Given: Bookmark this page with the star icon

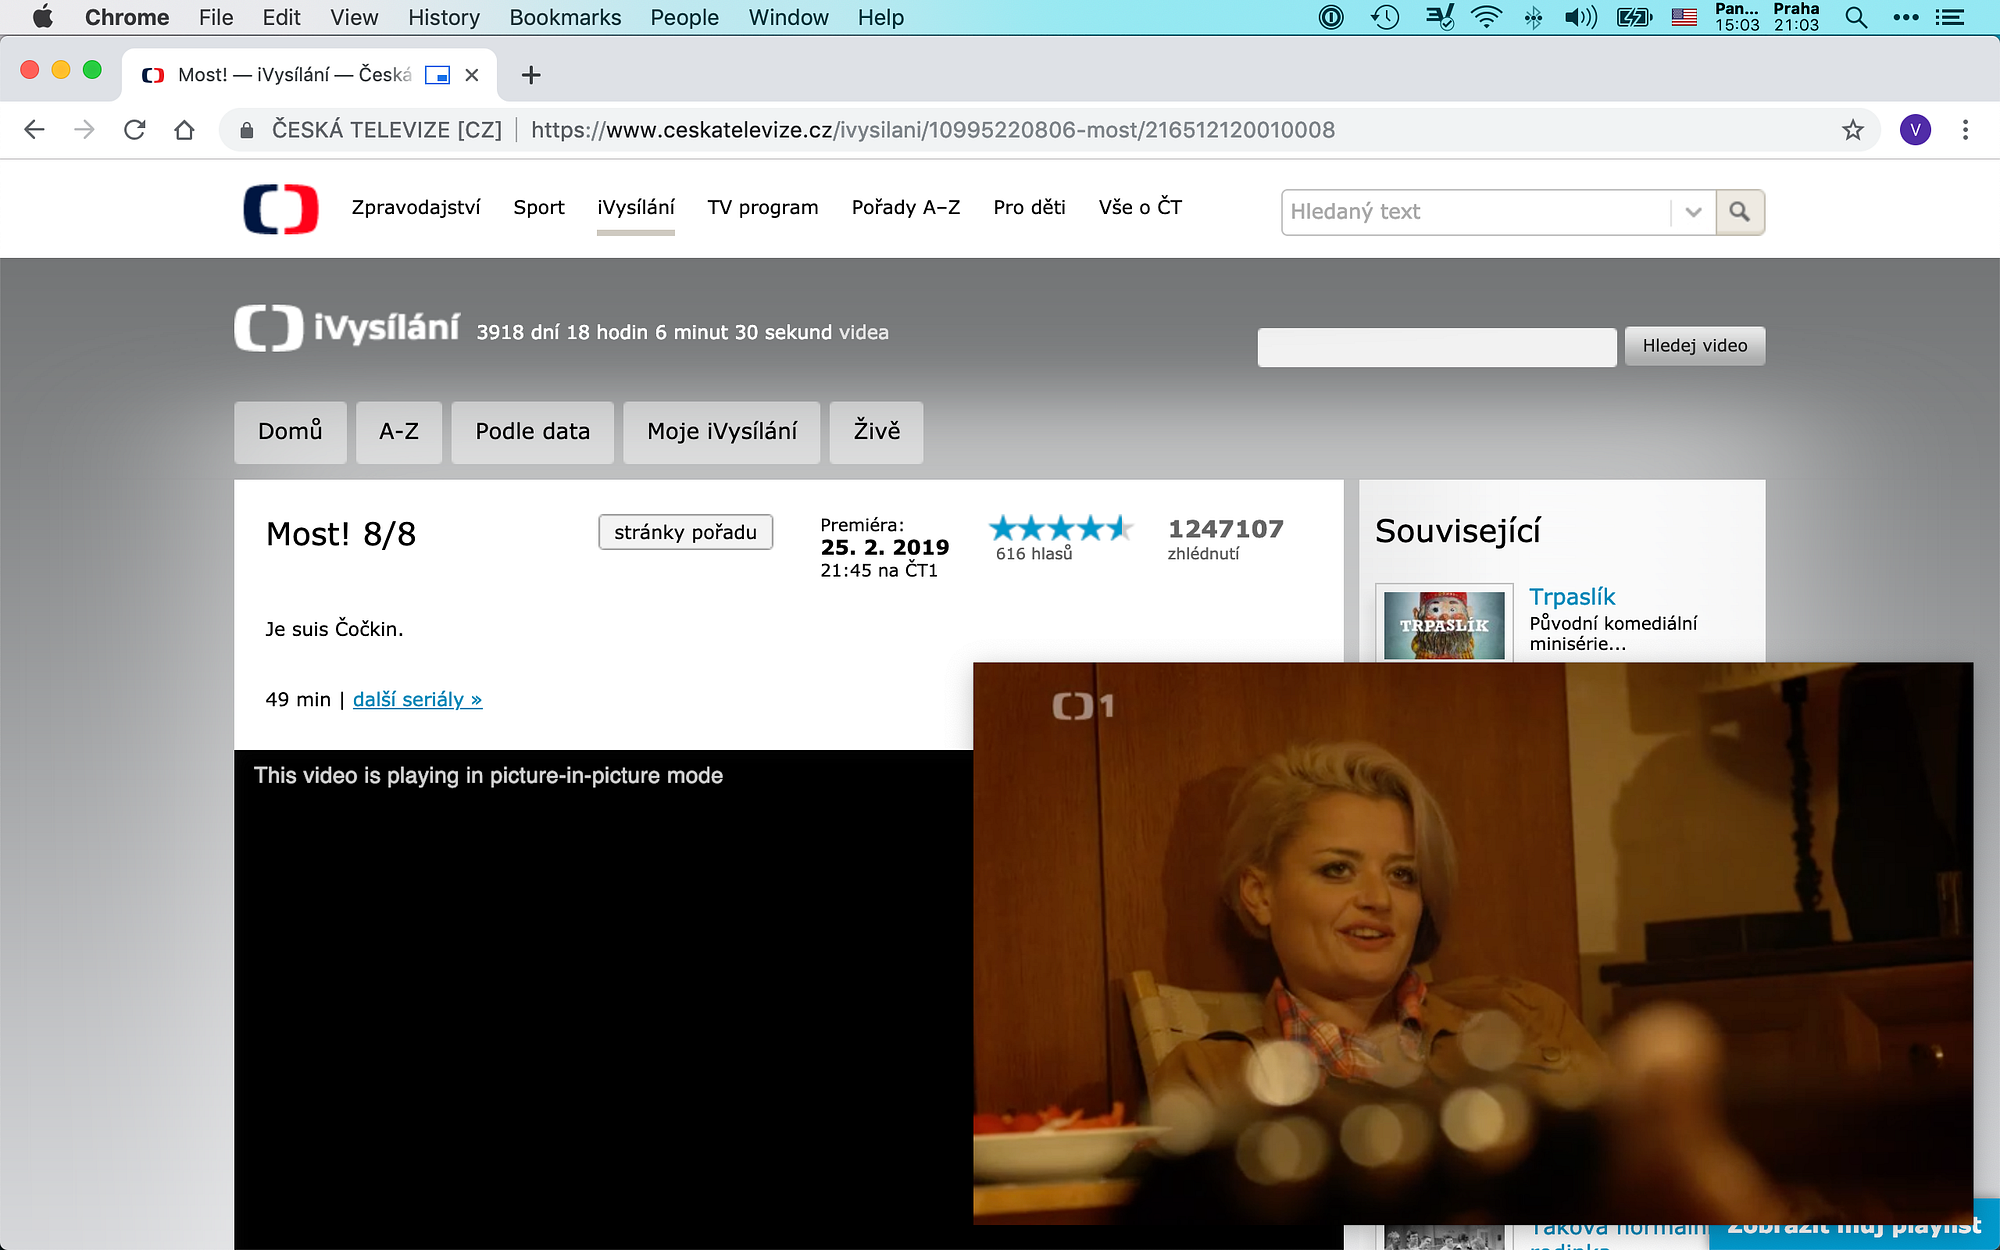Looking at the screenshot, I should pos(1853,130).
